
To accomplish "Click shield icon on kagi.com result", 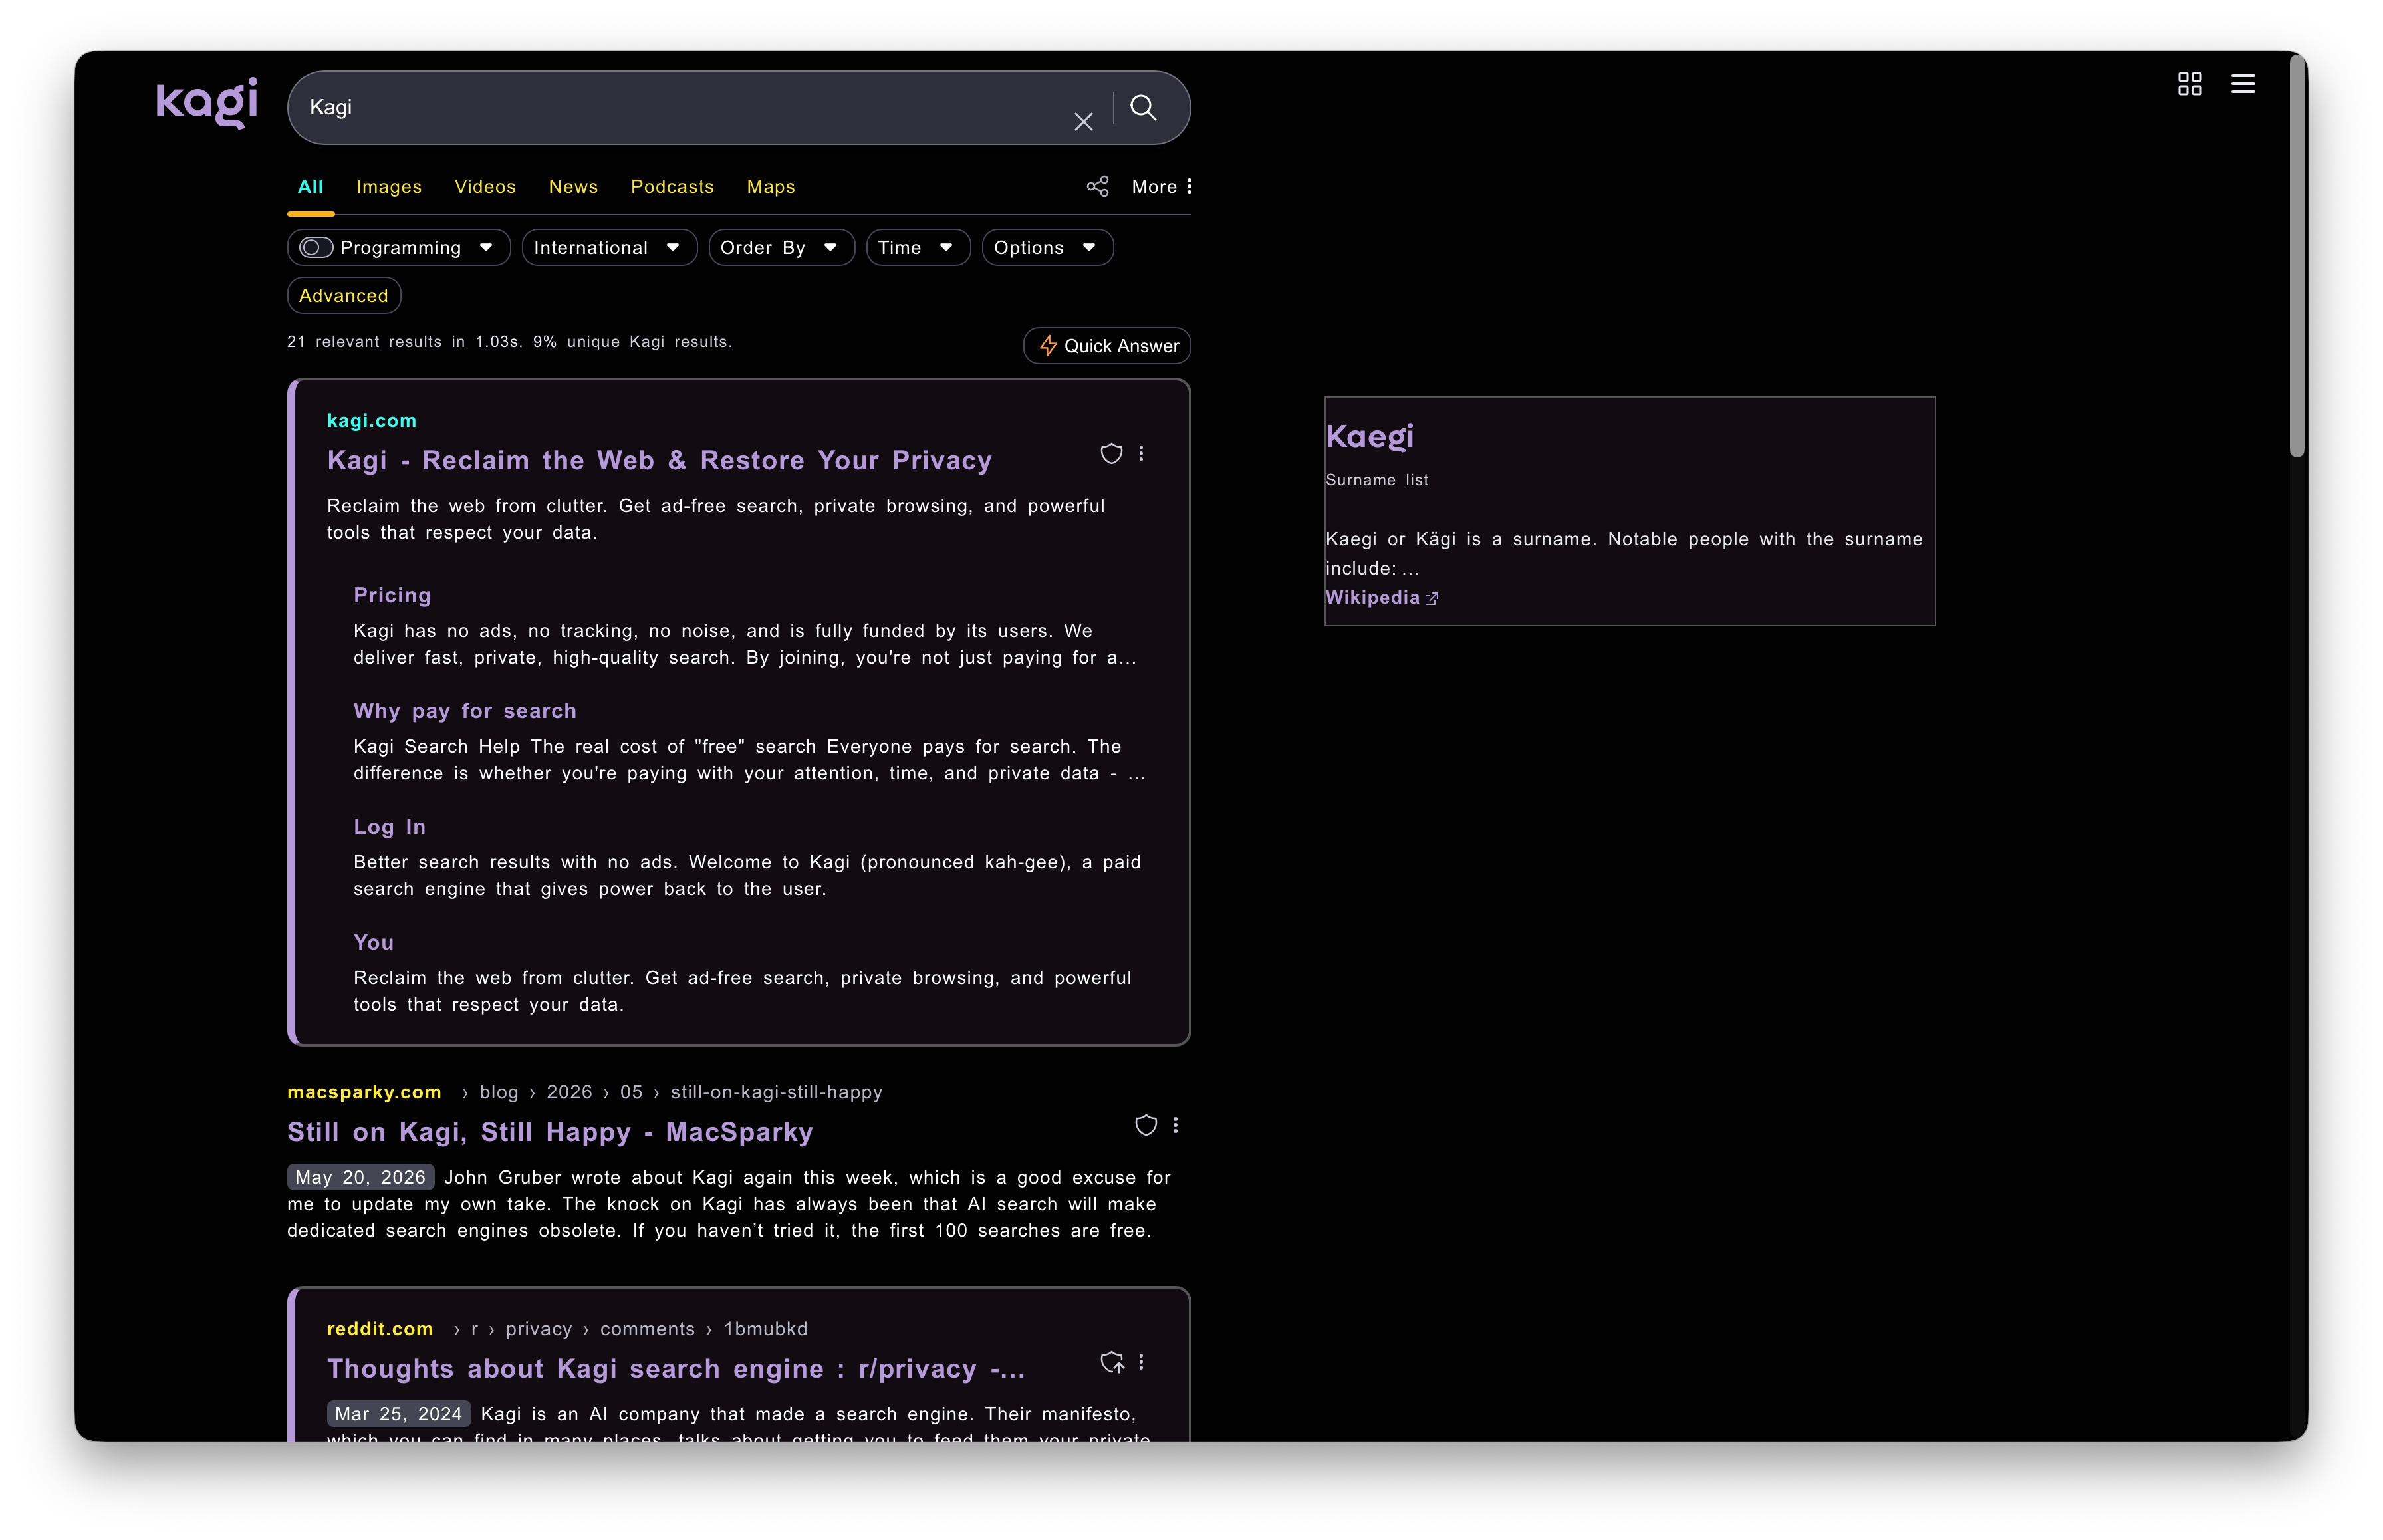I will 1111,454.
